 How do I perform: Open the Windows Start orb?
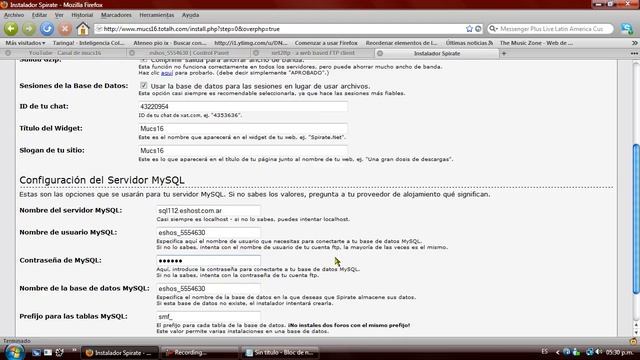point(14,352)
